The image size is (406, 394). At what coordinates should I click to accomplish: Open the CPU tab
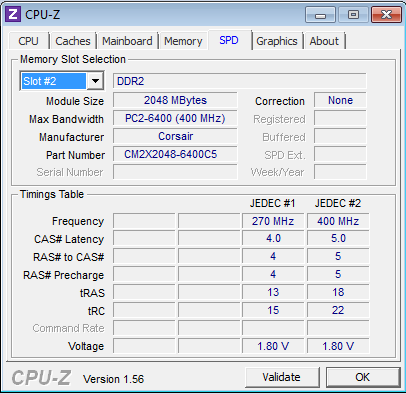click(29, 41)
